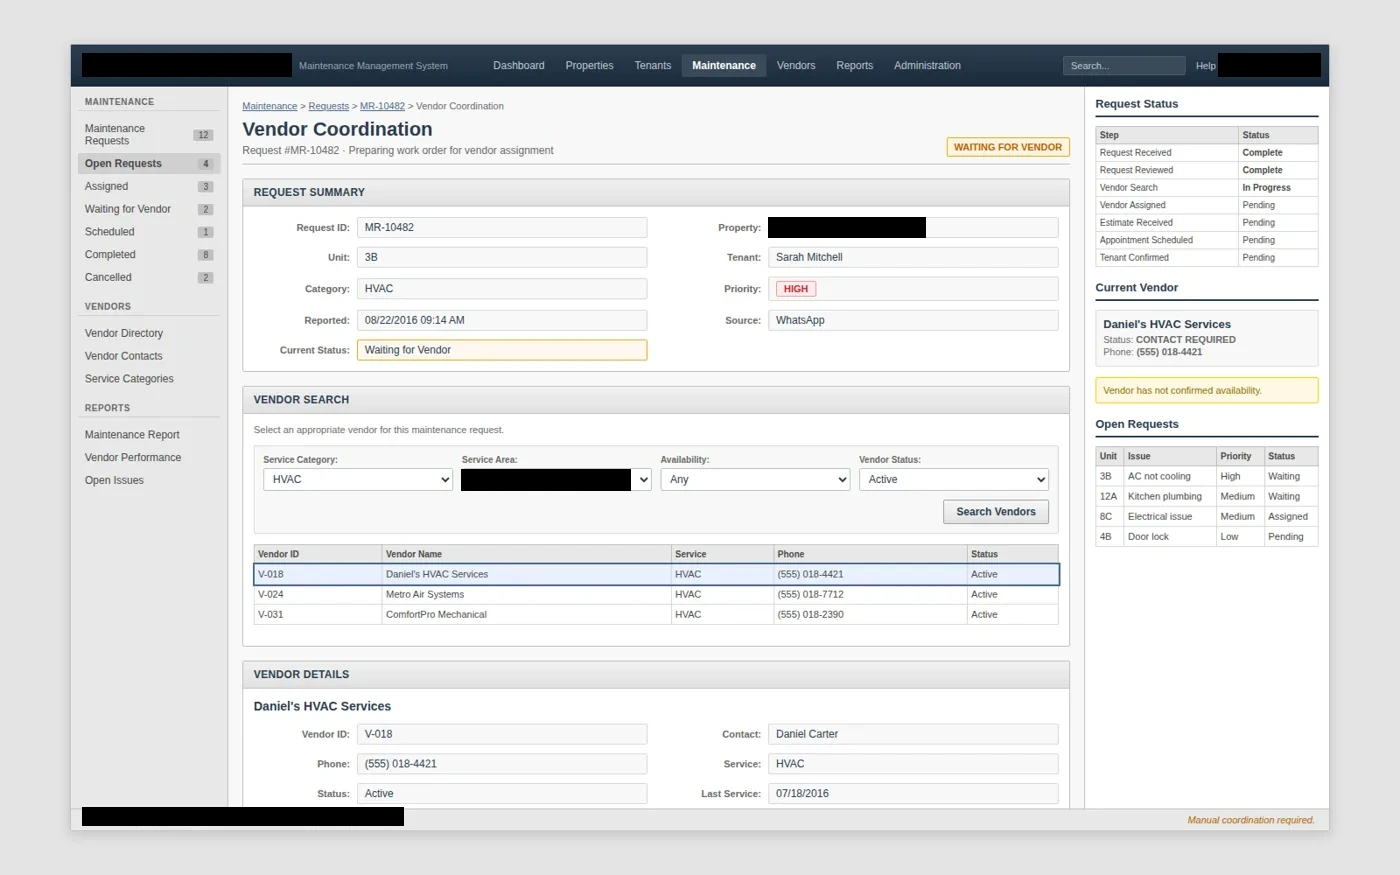Viewport: 1400px width, 875px height.
Task: Click the Electrical issue open request
Action: [1207, 517]
